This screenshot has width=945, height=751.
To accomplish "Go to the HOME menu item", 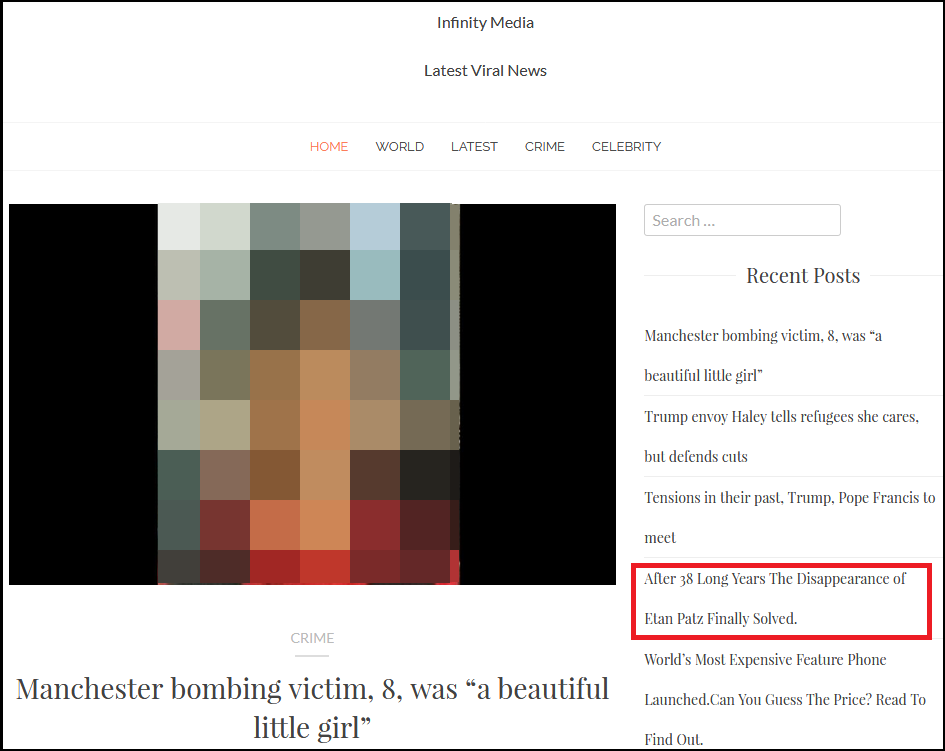I will click(329, 146).
